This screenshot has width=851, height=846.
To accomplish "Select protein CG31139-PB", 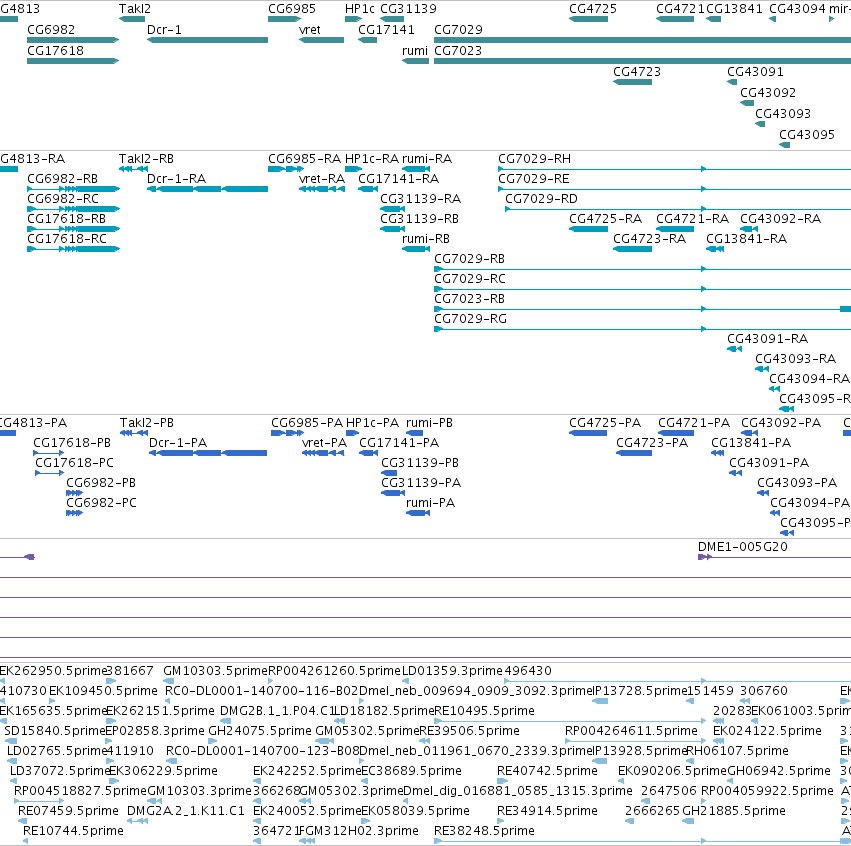I will pyautogui.click(x=389, y=473).
